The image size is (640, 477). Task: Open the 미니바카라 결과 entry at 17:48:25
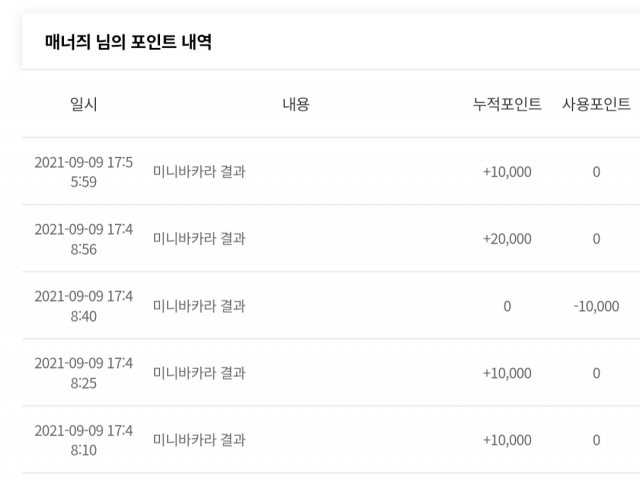pos(199,373)
